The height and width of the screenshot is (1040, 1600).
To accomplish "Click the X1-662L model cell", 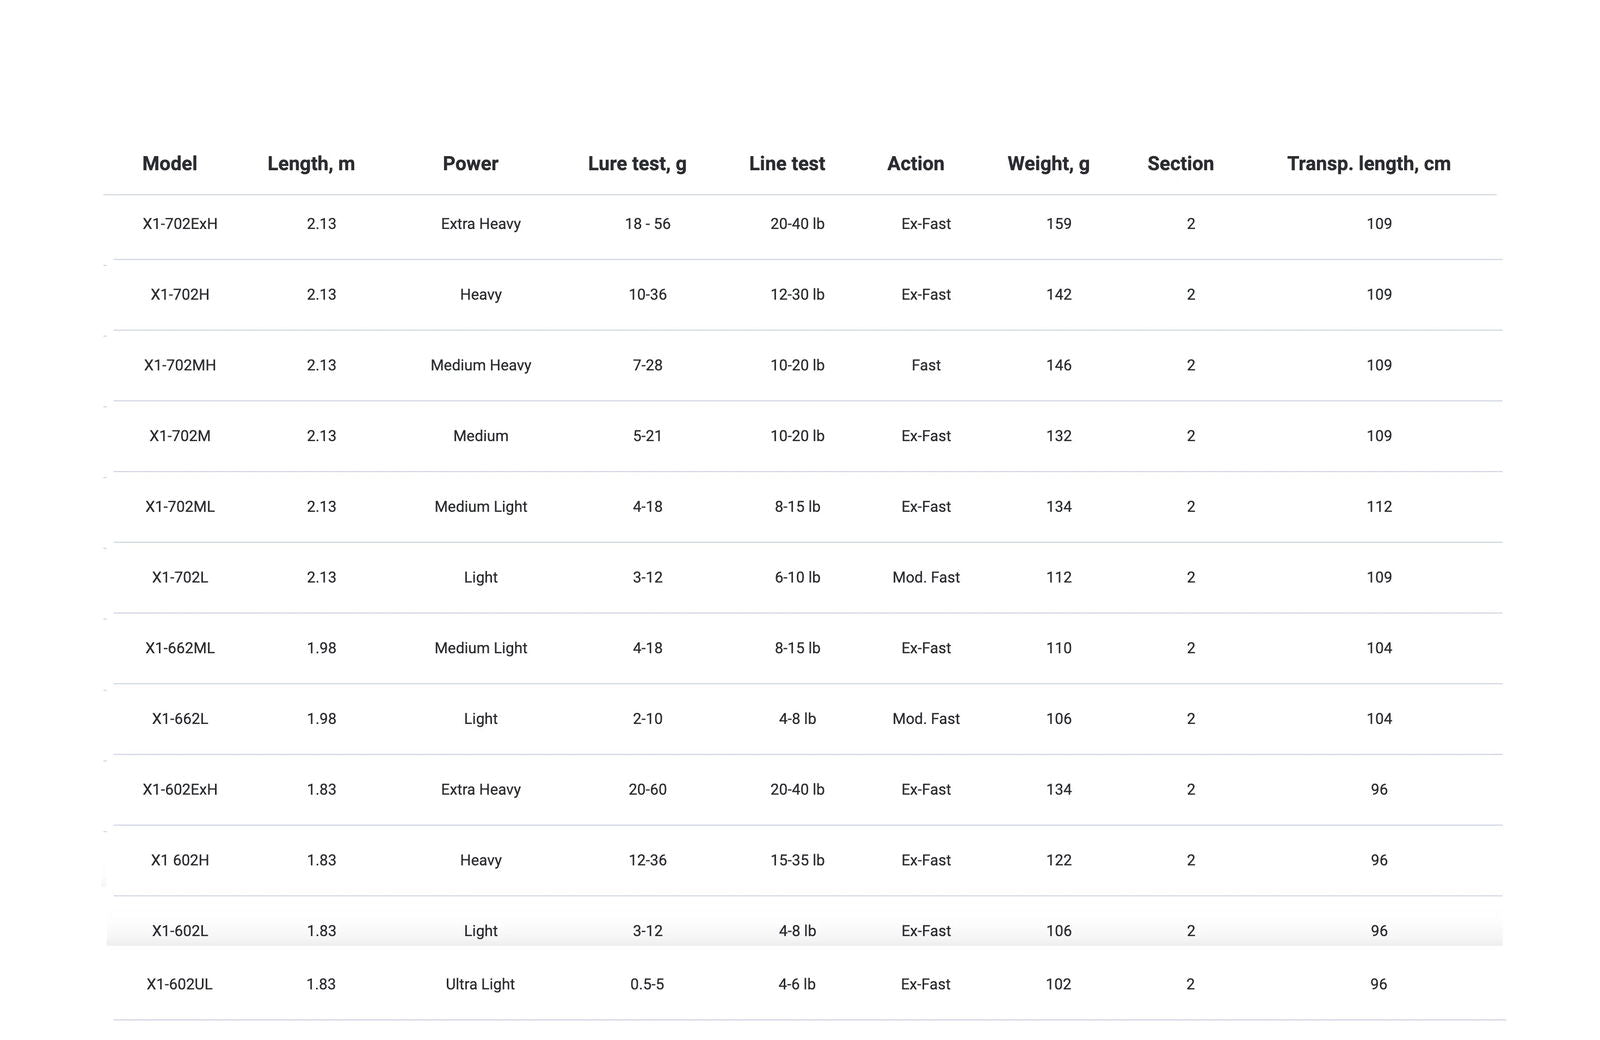I will 180,719.
